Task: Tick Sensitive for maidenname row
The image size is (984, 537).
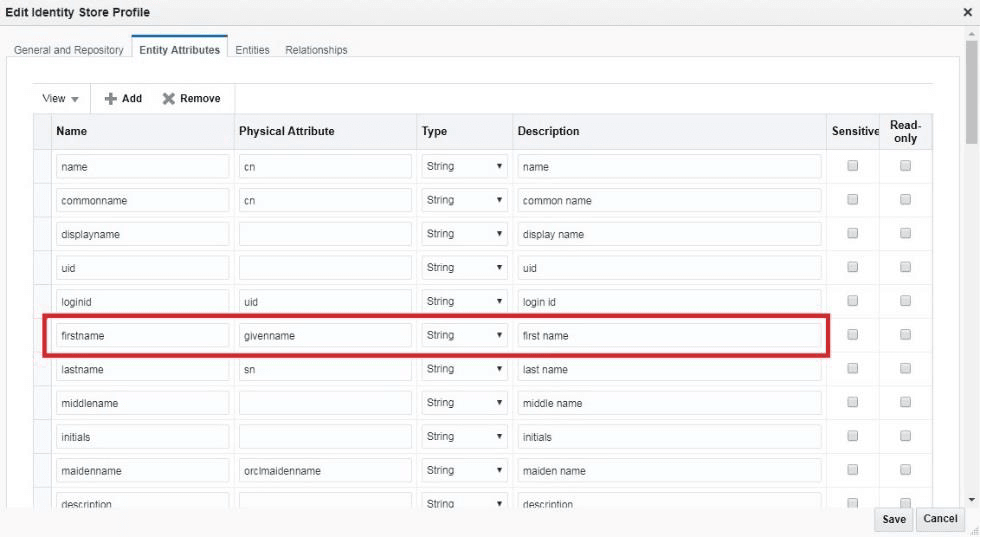Action: click(852, 470)
